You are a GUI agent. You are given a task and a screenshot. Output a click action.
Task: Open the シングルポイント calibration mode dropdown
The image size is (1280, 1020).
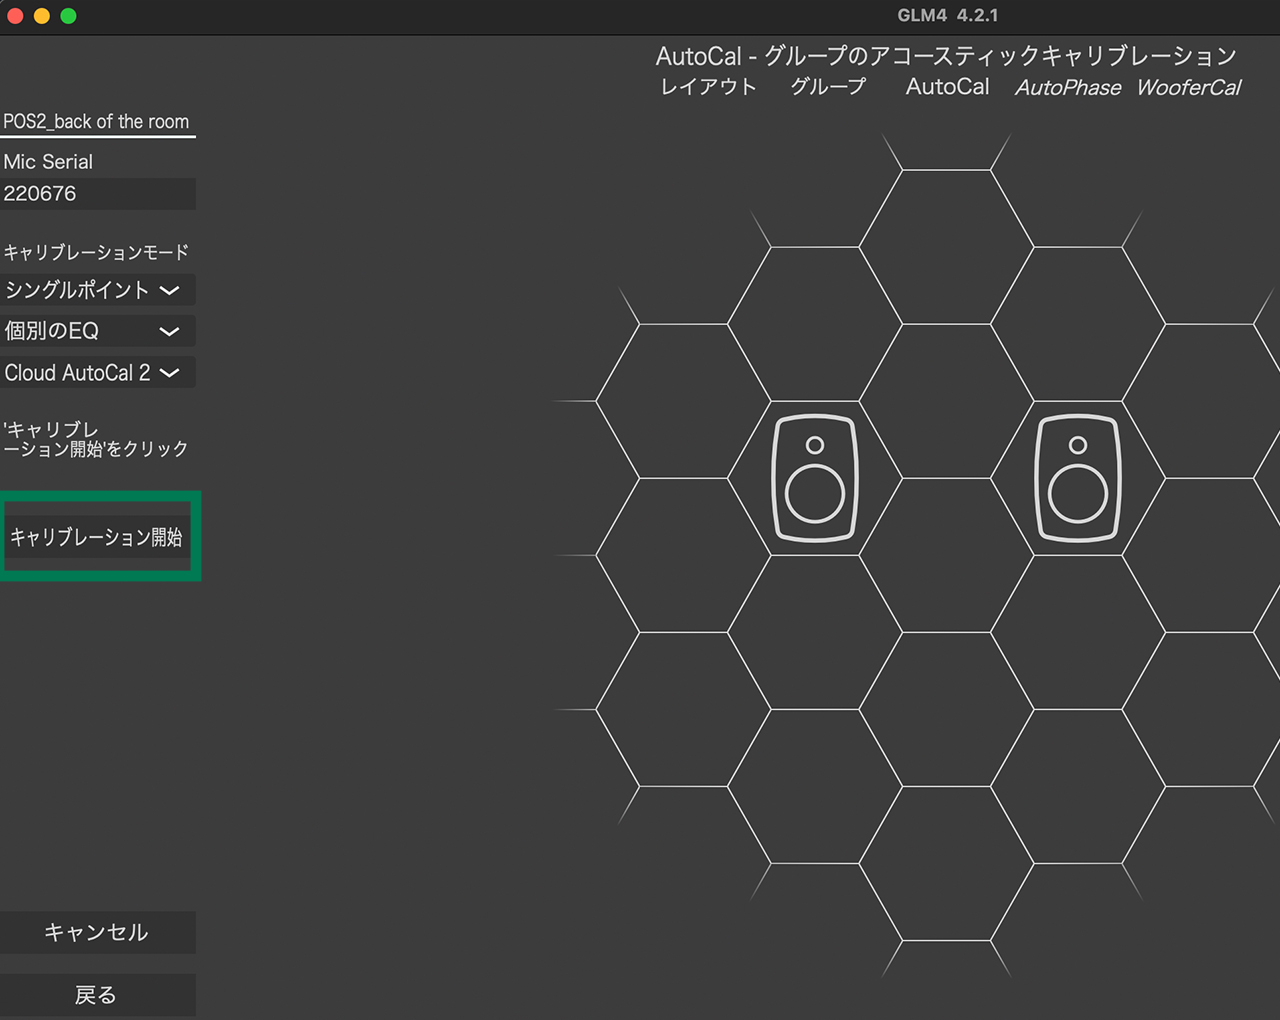(x=97, y=290)
